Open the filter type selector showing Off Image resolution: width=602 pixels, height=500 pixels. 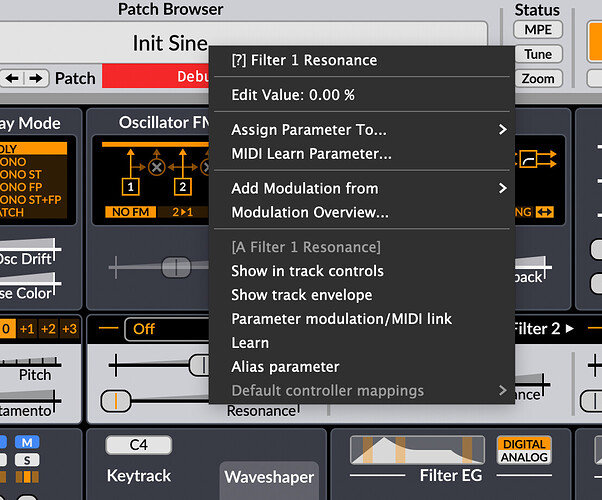[150, 328]
